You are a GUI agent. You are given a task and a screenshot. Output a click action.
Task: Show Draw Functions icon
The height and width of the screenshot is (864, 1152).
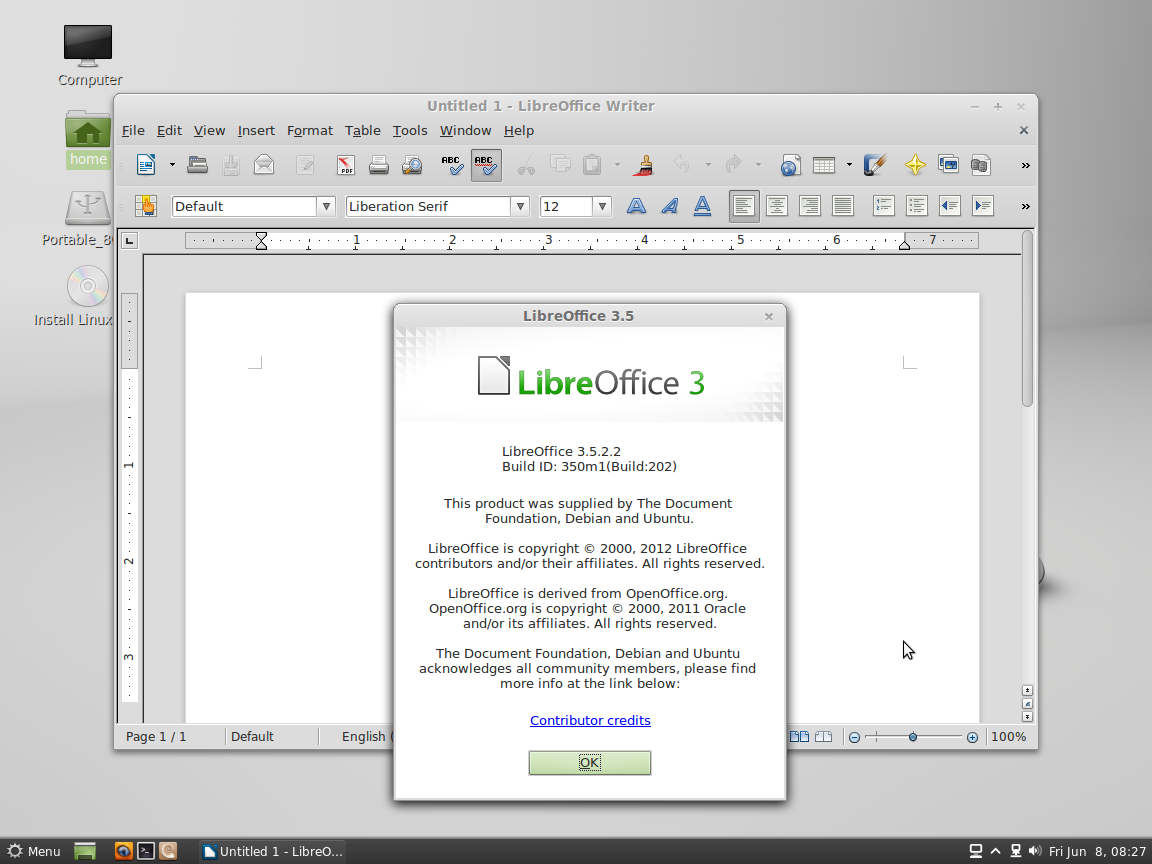click(x=874, y=165)
